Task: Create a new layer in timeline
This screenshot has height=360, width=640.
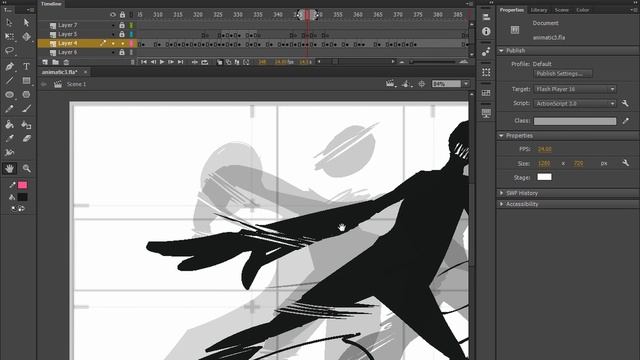Action: [x=45, y=62]
